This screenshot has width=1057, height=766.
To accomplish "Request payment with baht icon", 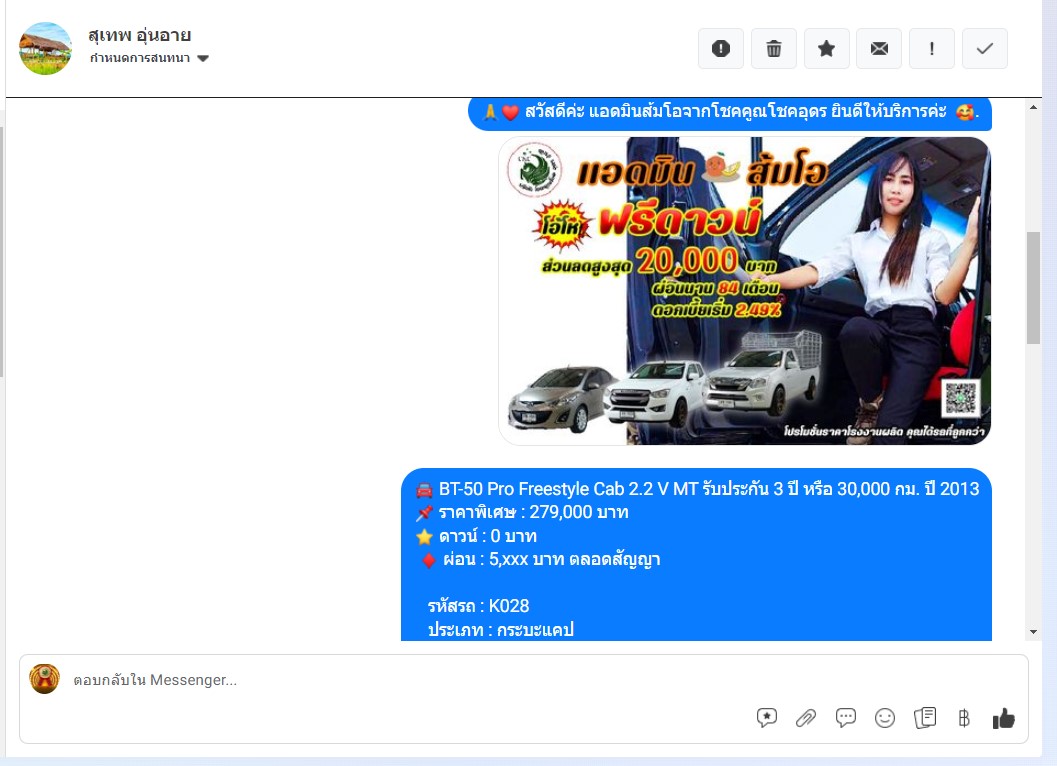I will click(x=964, y=718).
